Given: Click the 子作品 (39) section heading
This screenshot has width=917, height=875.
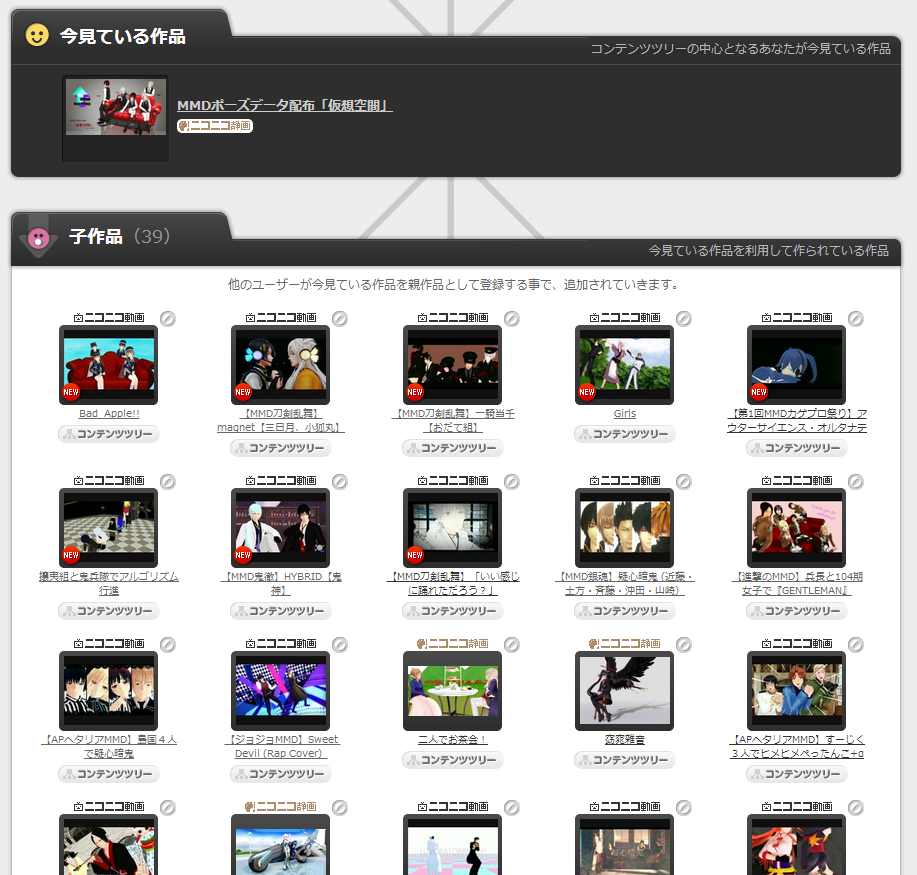Looking at the screenshot, I should (x=120, y=236).
